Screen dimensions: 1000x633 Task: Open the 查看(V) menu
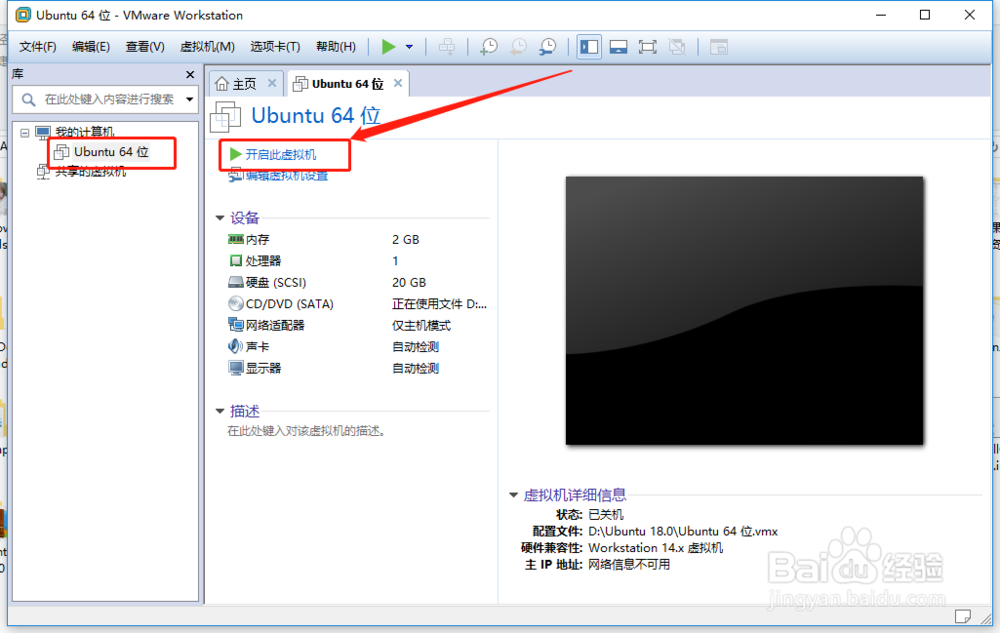(145, 47)
